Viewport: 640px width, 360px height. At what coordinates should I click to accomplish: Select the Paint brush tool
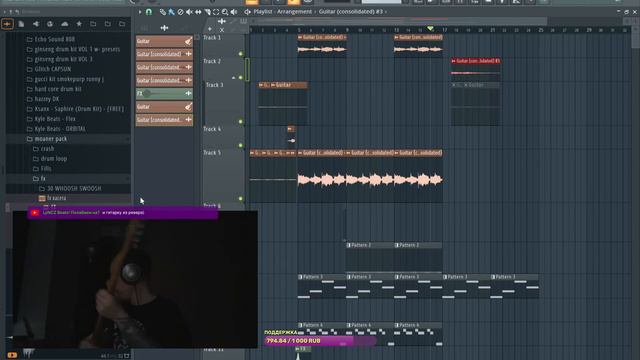pyautogui.click(x=171, y=12)
